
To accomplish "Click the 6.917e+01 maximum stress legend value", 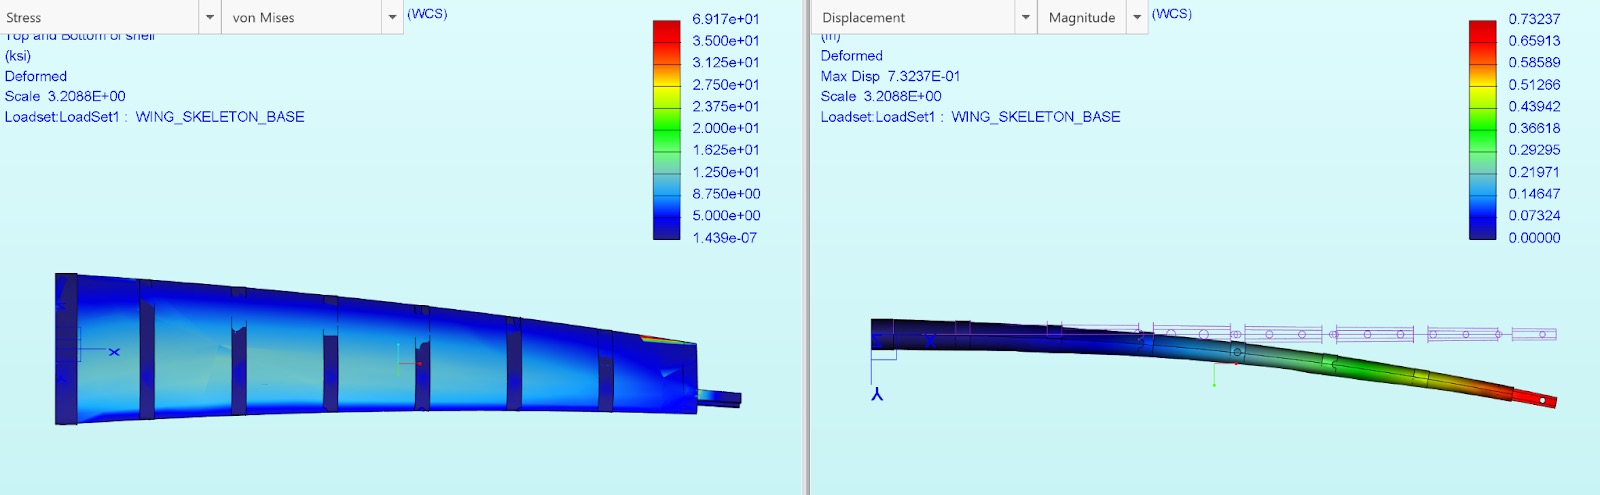I will pyautogui.click(x=726, y=19).
